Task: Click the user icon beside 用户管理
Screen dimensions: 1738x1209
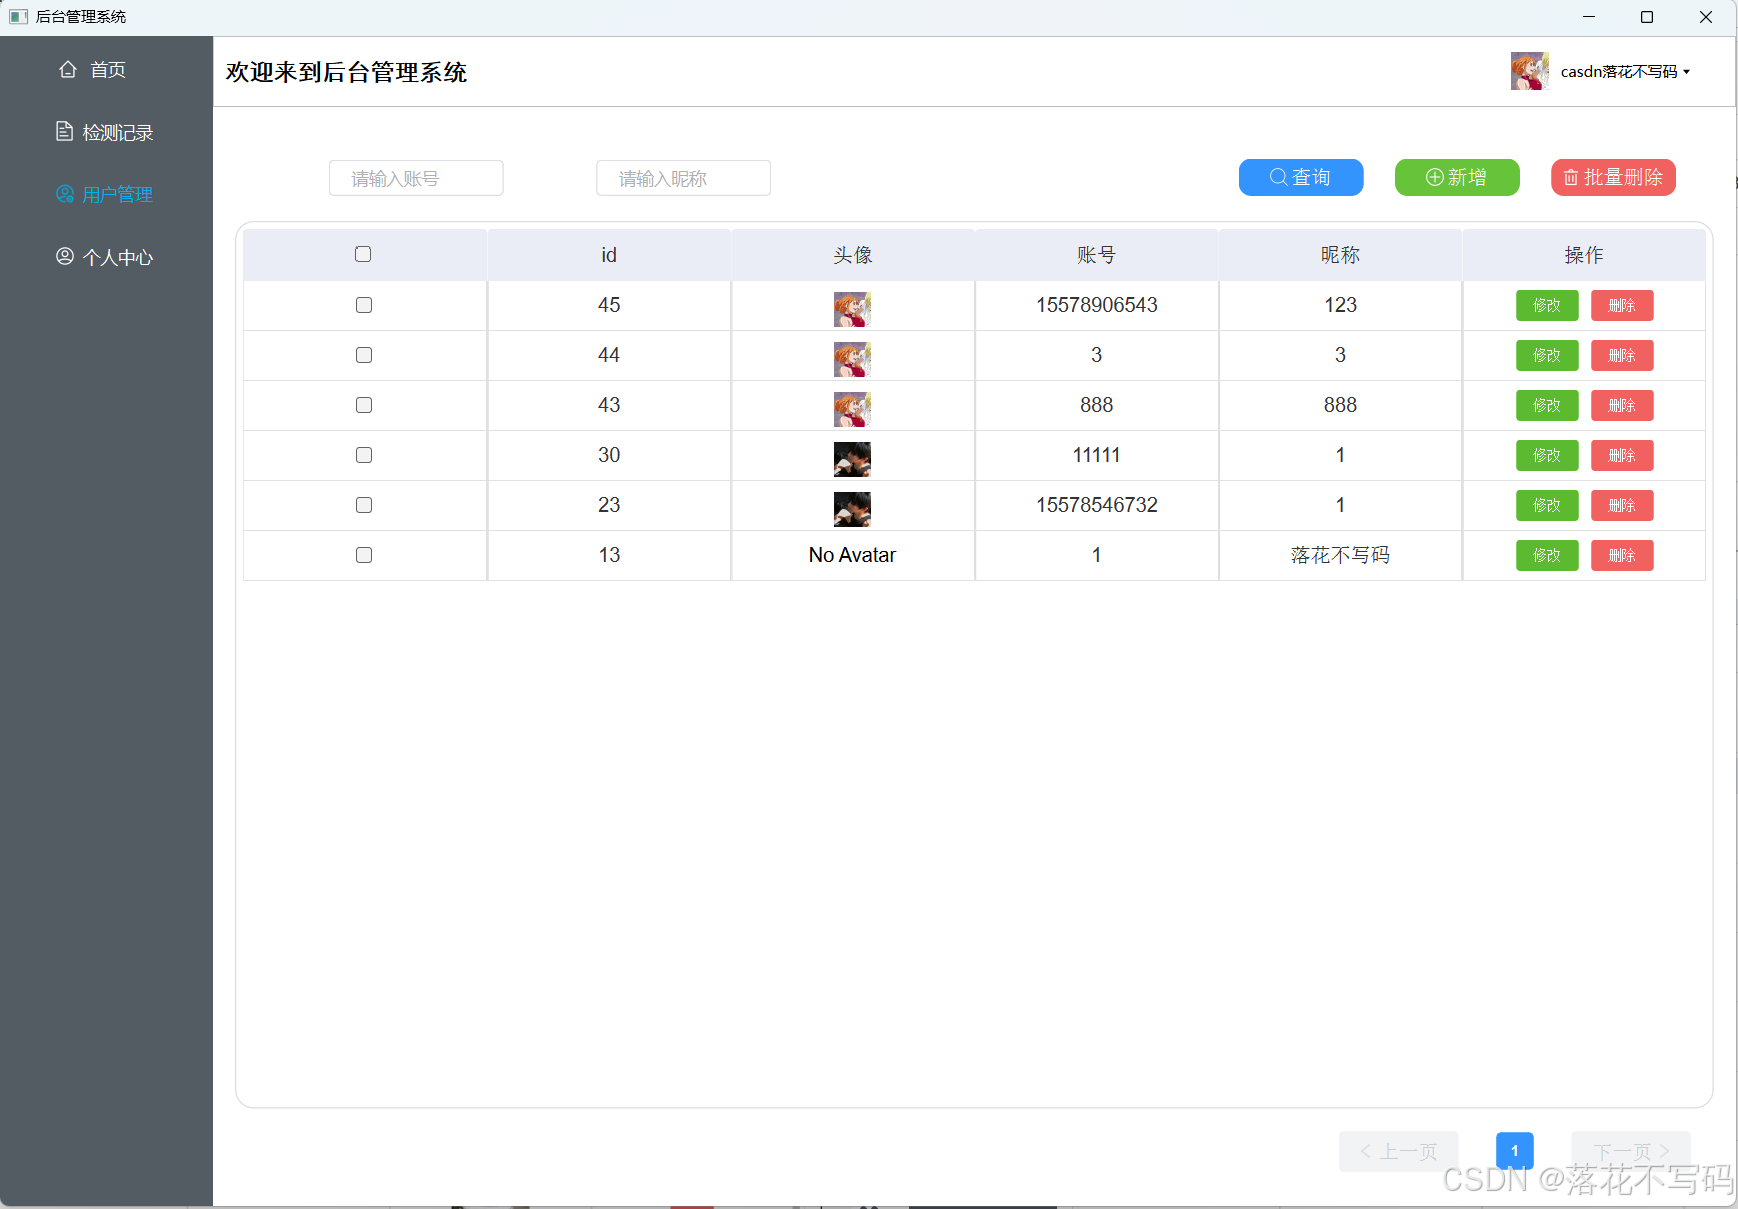Action: click(65, 194)
